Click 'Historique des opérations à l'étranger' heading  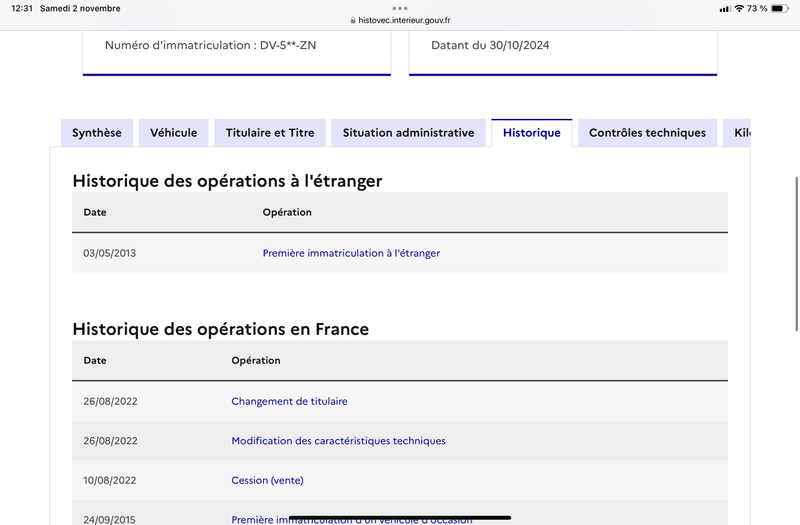(227, 181)
